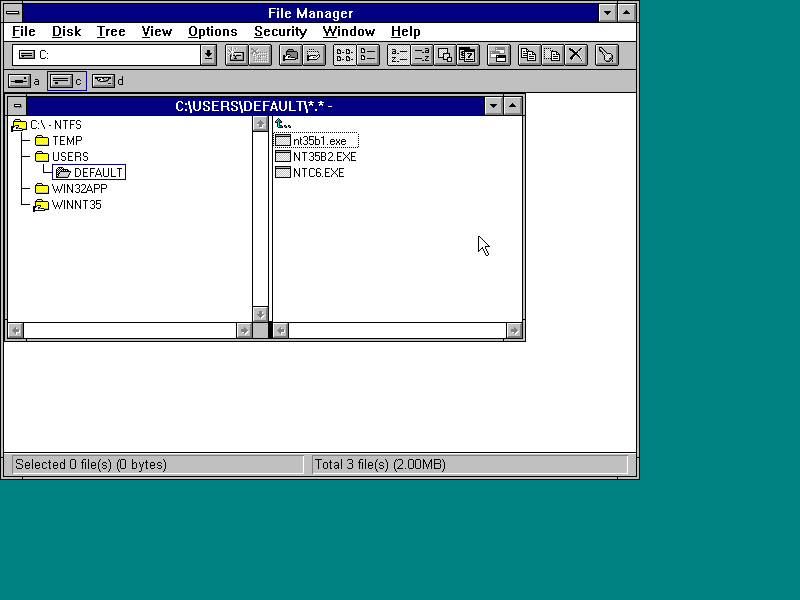Click tree pane scroll left arrow
Screen dimensions: 800x600
click(16, 331)
